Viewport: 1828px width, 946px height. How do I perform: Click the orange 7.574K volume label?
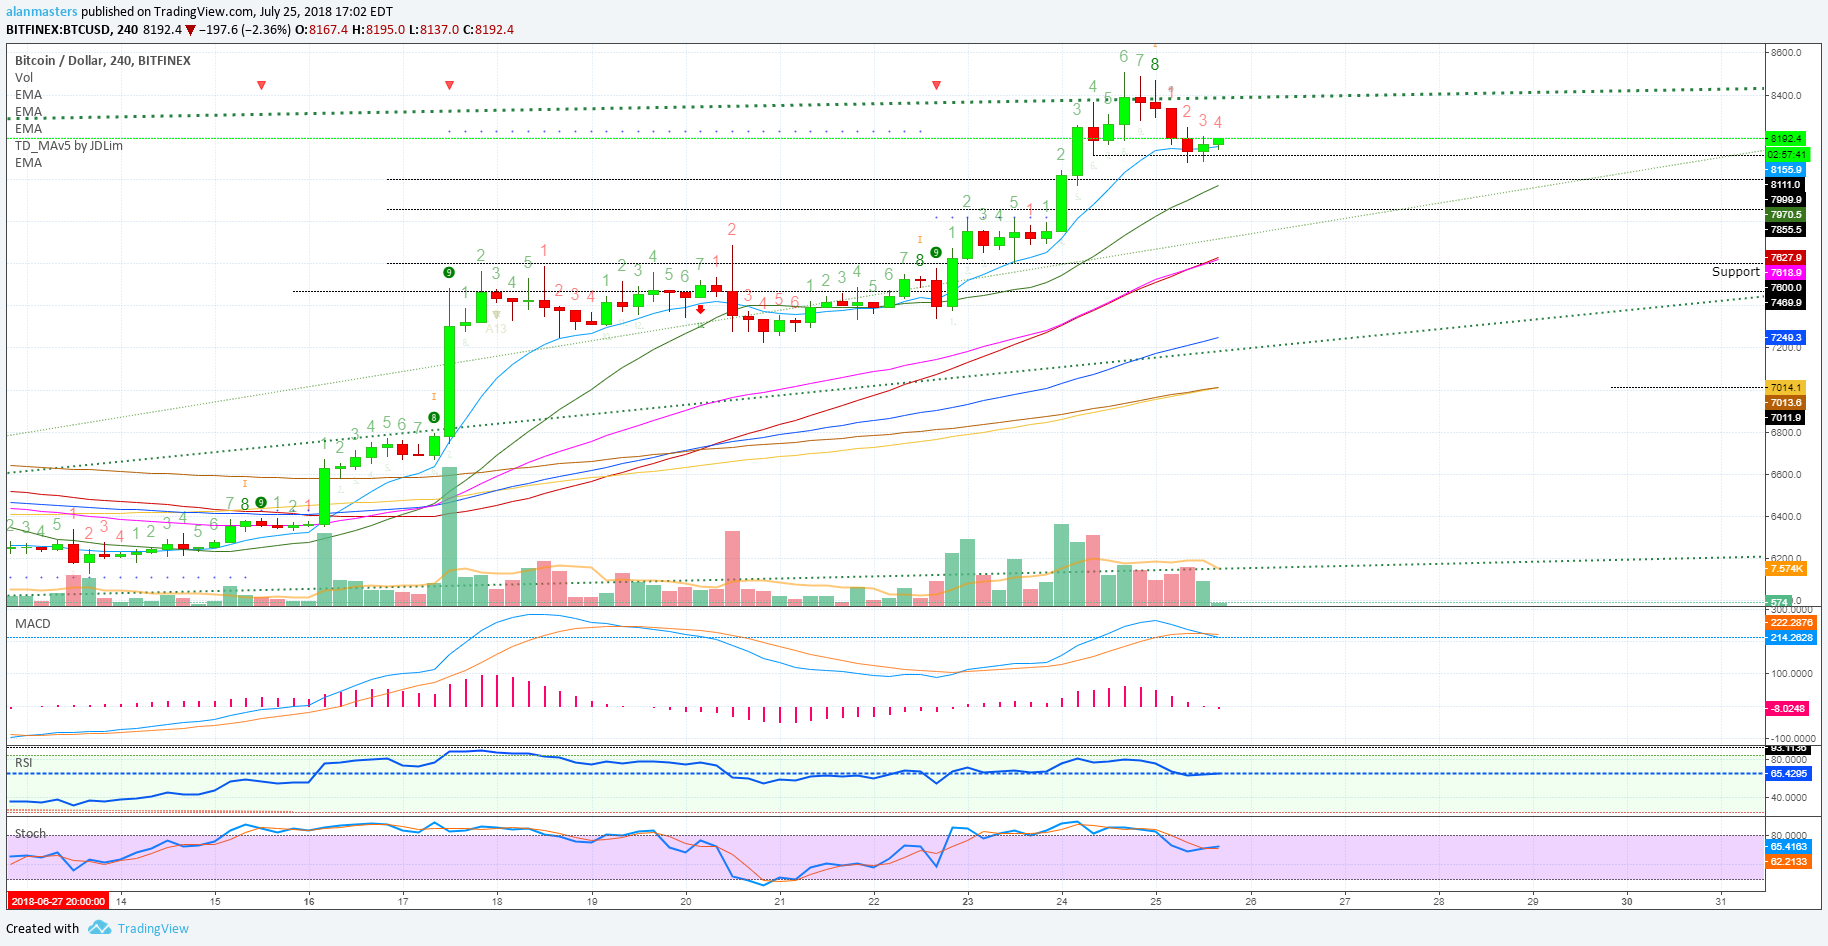(1787, 569)
